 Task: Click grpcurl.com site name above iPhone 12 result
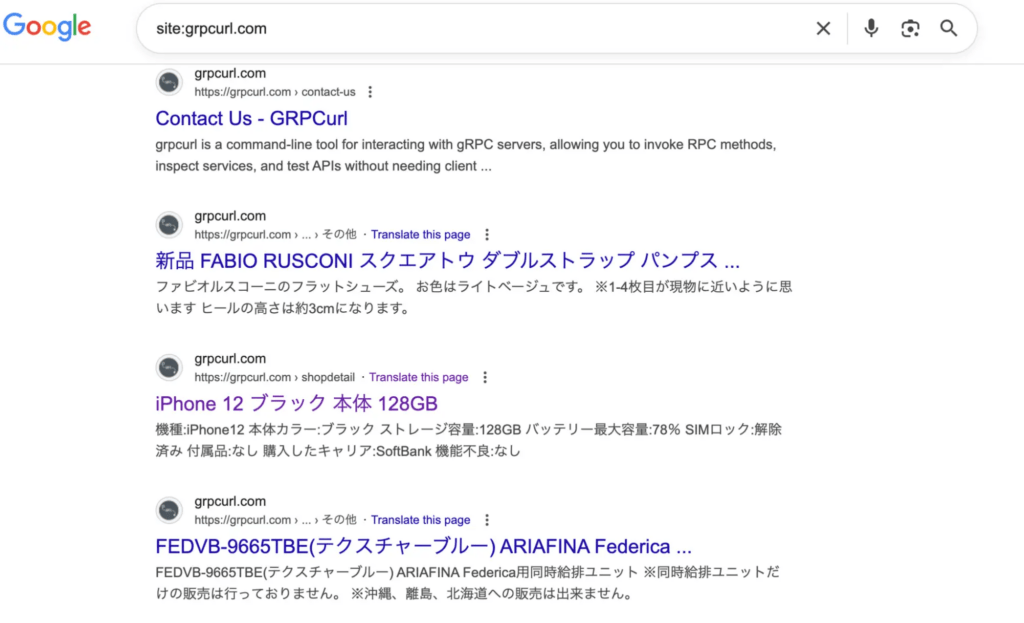pos(230,359)
